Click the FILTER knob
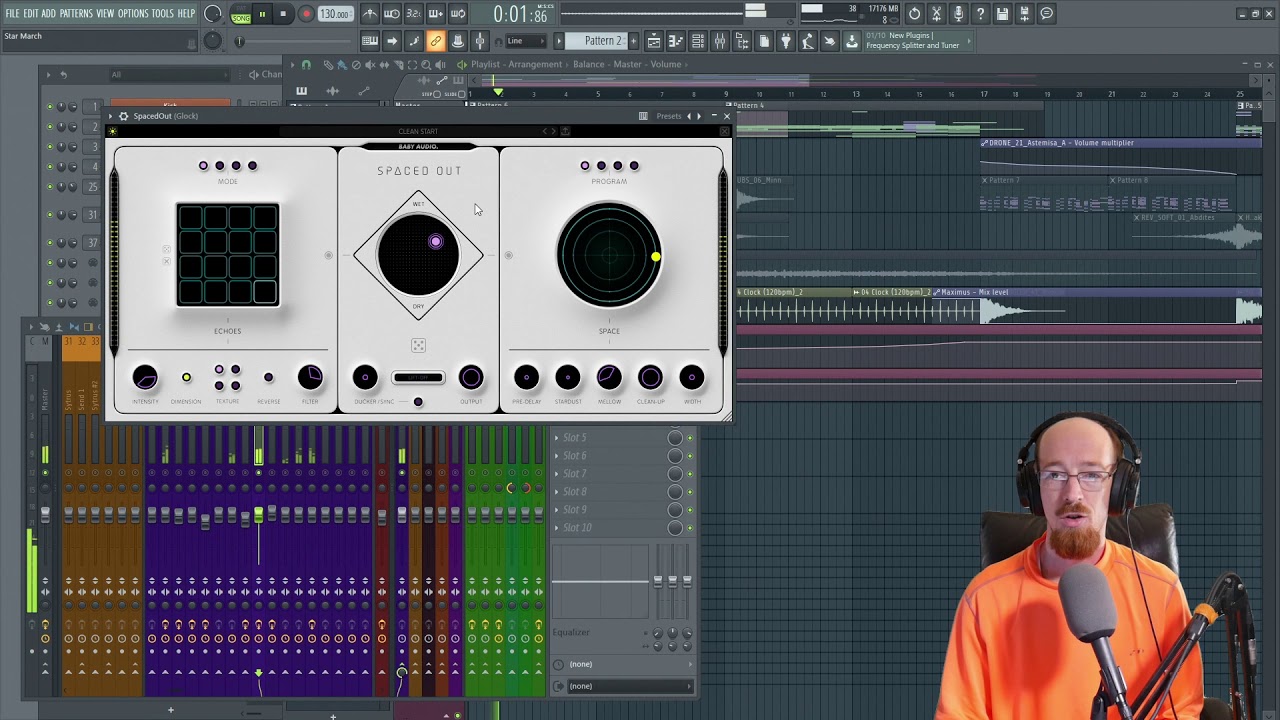The width and height of the screenshot is (1280, 720). (x=310, y=377)
